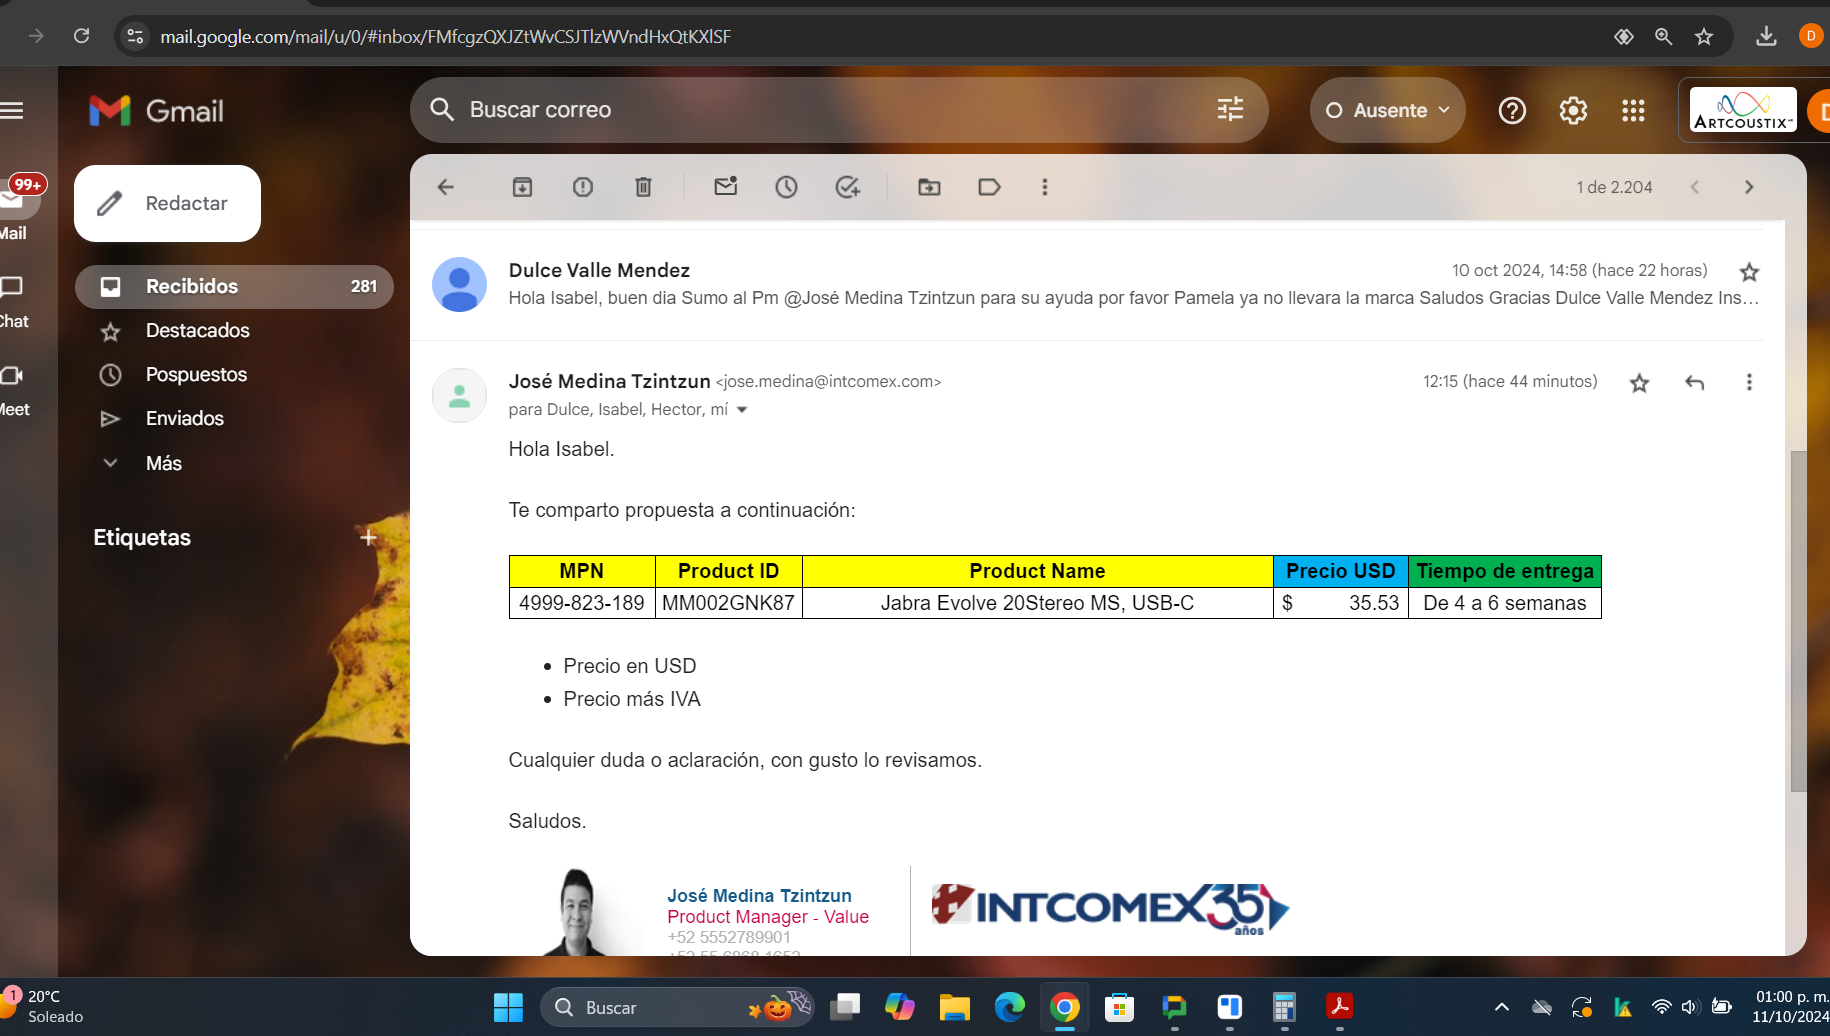Open Microsoft Edge from taskbar
This screenshot has width=1830, height=1036.
click(x=1010, y=1007)
